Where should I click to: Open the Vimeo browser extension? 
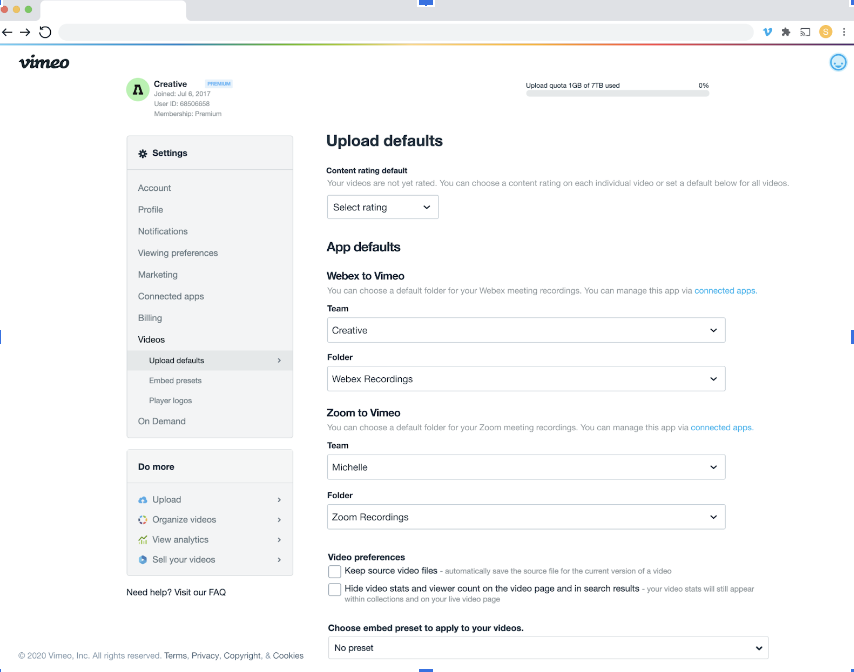tap(767, 32)
